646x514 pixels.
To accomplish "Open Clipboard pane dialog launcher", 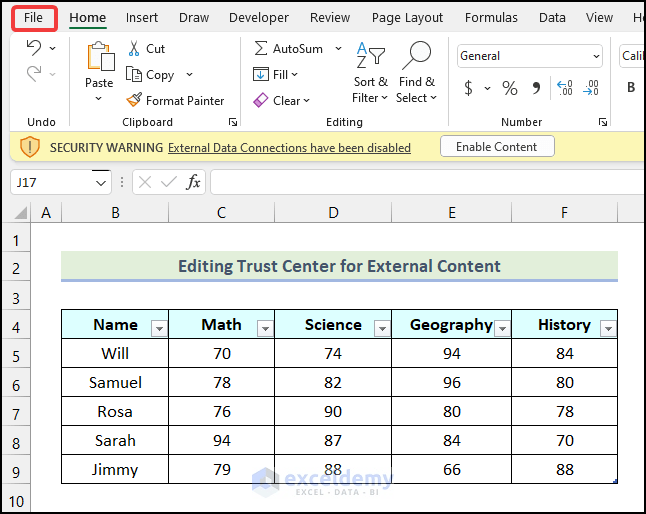I will tap(233, 122).
